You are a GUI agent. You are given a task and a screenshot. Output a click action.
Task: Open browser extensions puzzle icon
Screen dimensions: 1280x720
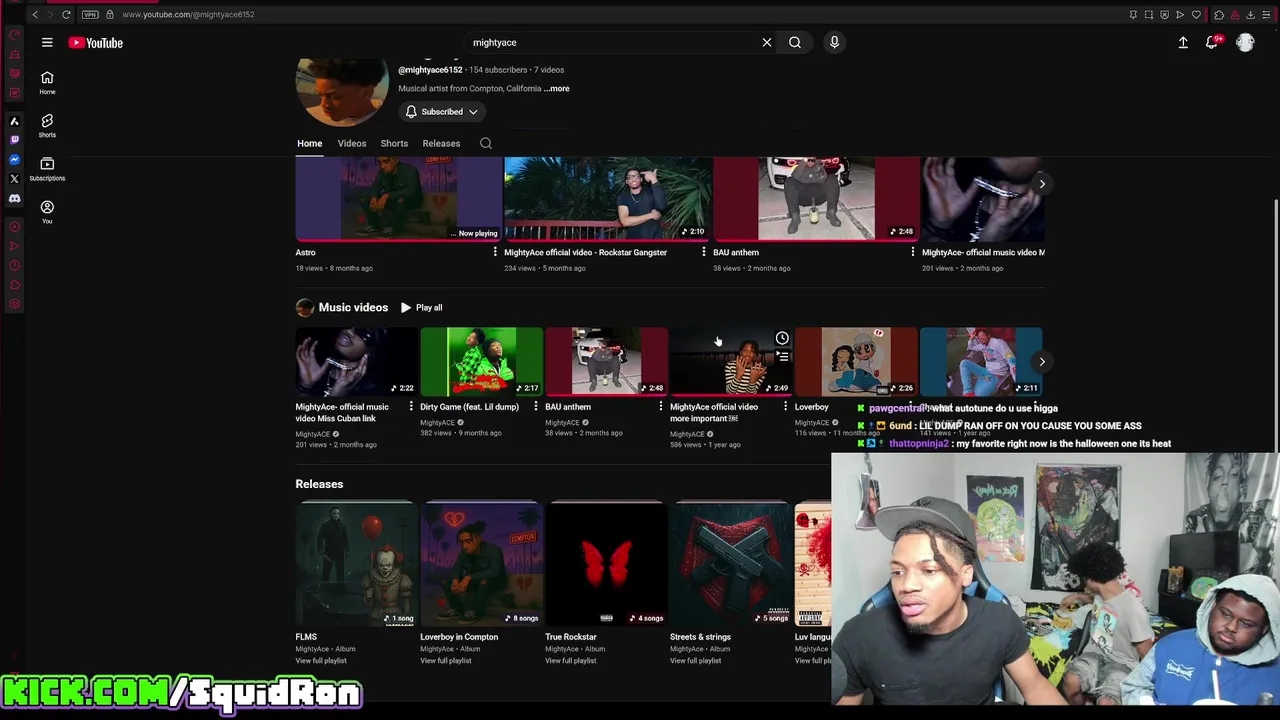coord(1219,14)
